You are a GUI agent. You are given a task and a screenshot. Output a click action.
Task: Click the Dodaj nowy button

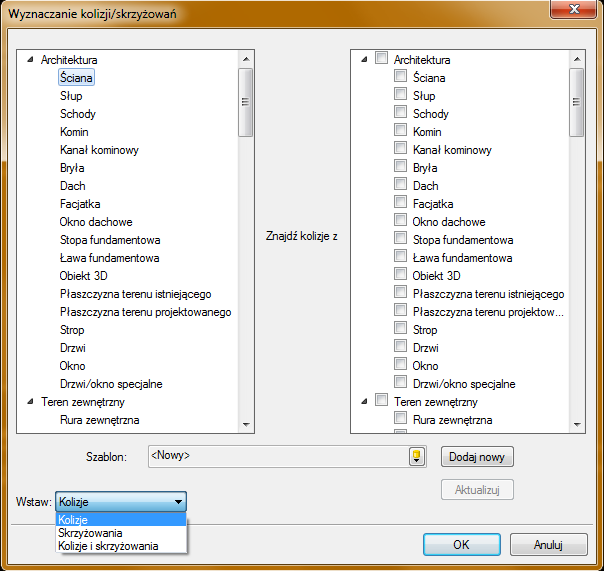(x=477, y=457)
